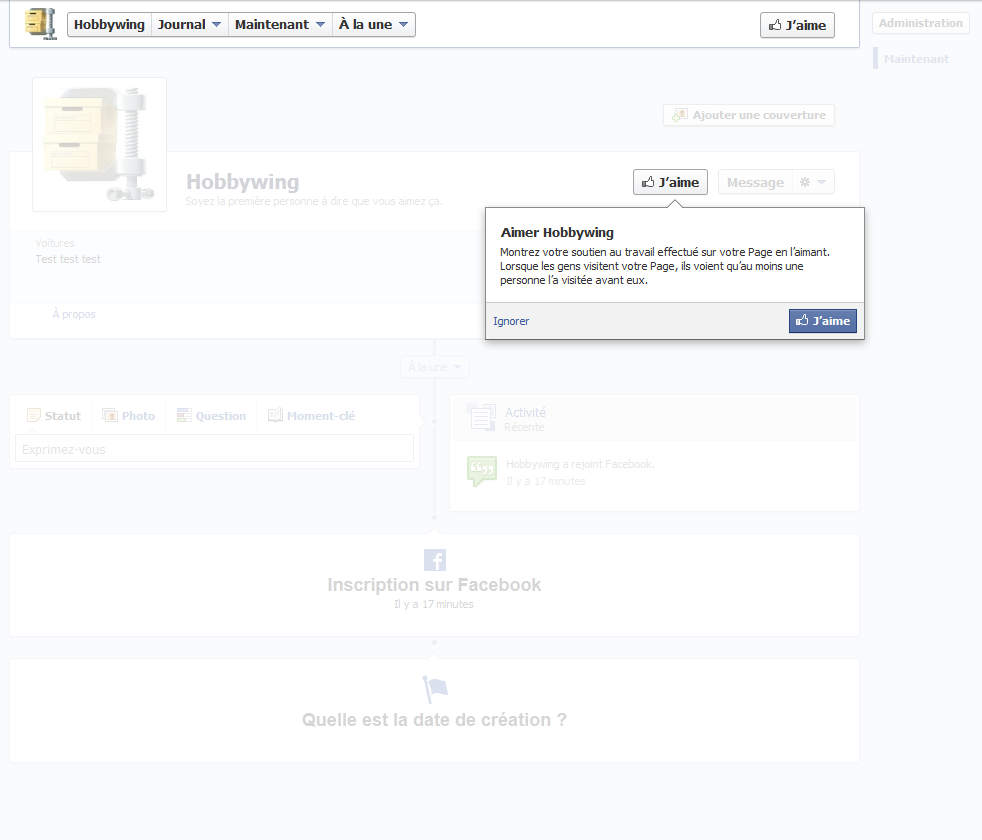Click the Inscription sur Facebook heading
This screenshot has width=982, height=840.
435,585
